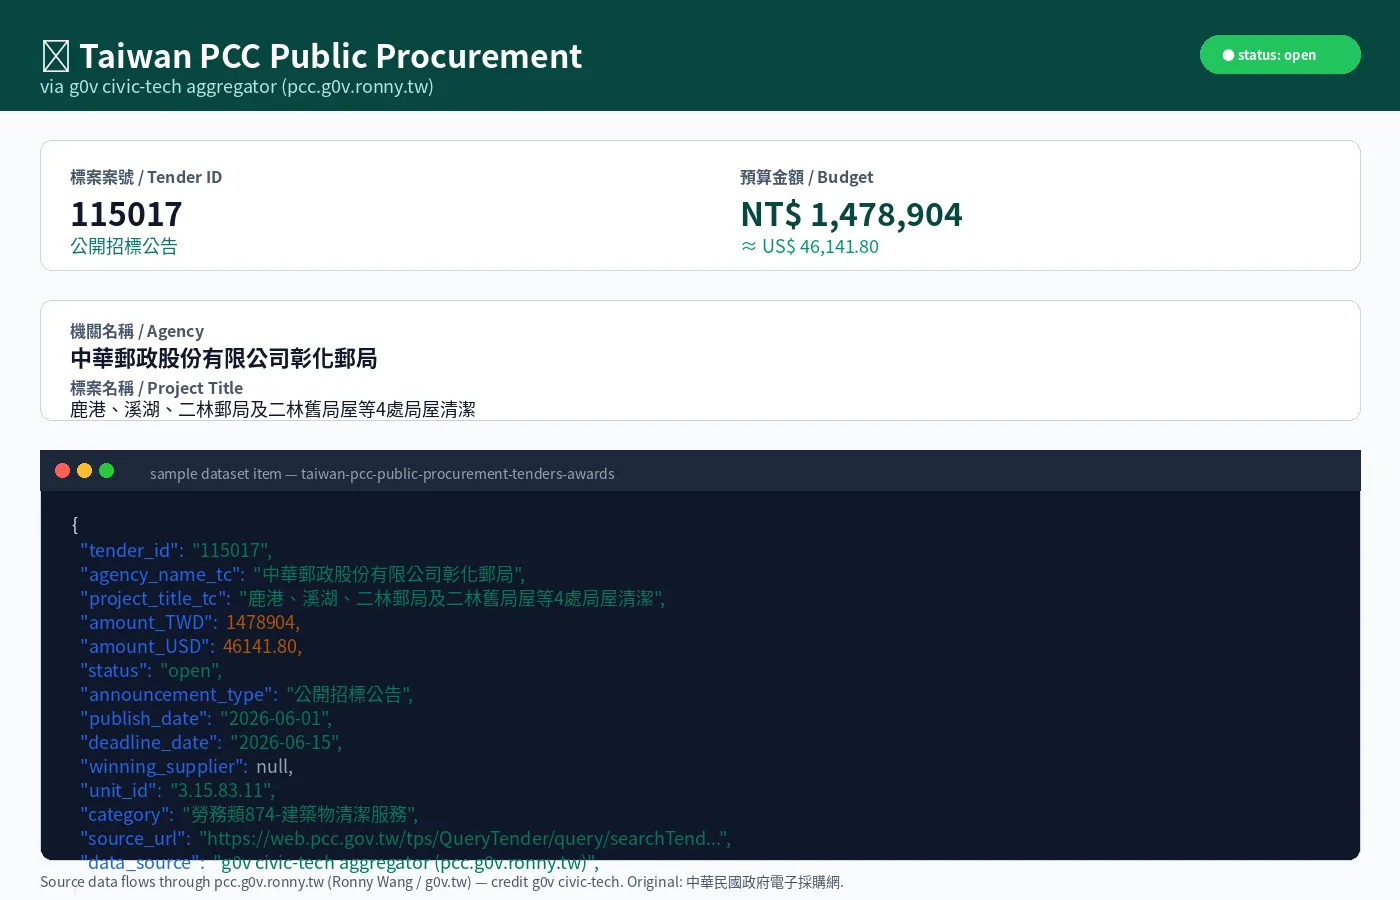Click the green dot in code window
The width and height of the screenshot is (1400, 900).
tap(107, 471)
